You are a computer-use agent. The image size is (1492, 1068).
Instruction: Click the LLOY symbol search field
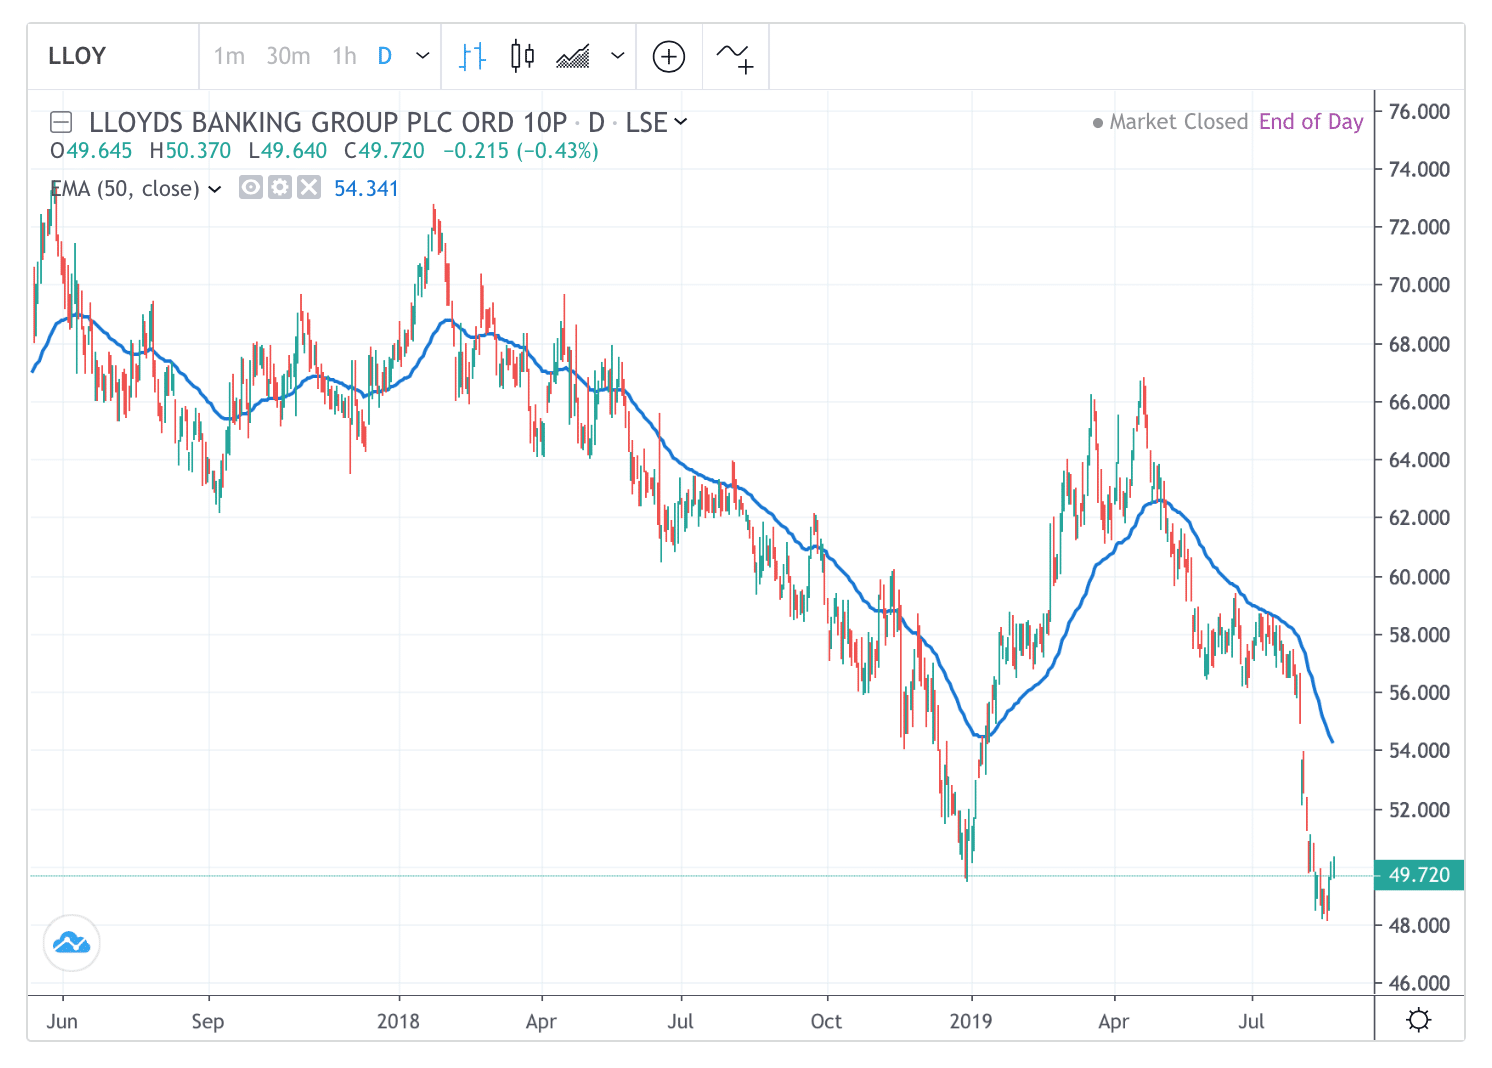click(x=113, y=56)
